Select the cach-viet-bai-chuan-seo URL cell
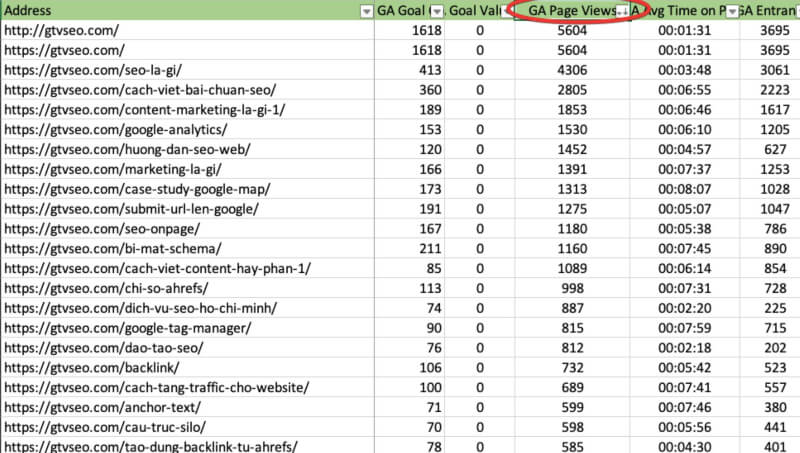 coord(188,90)
